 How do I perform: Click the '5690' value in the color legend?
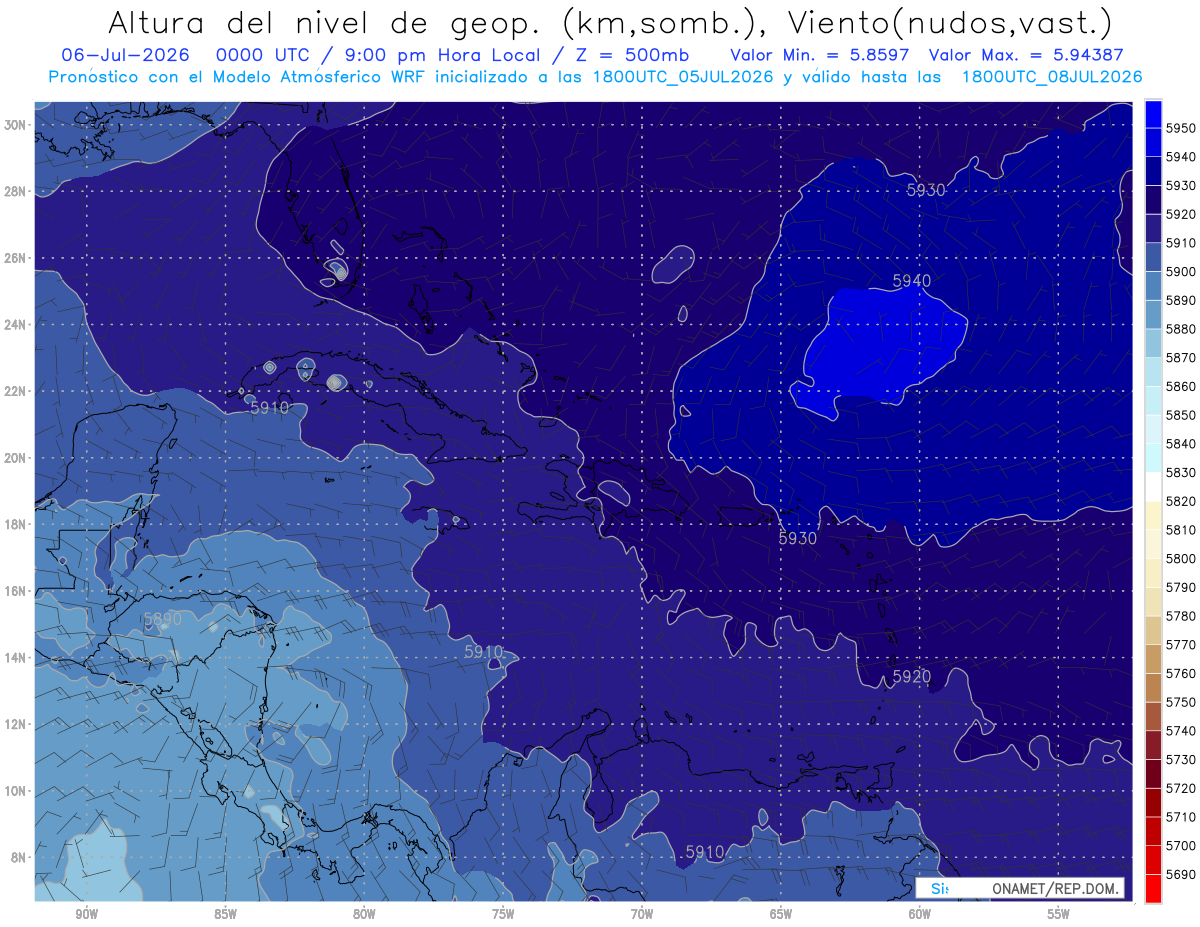point(1181,874)
